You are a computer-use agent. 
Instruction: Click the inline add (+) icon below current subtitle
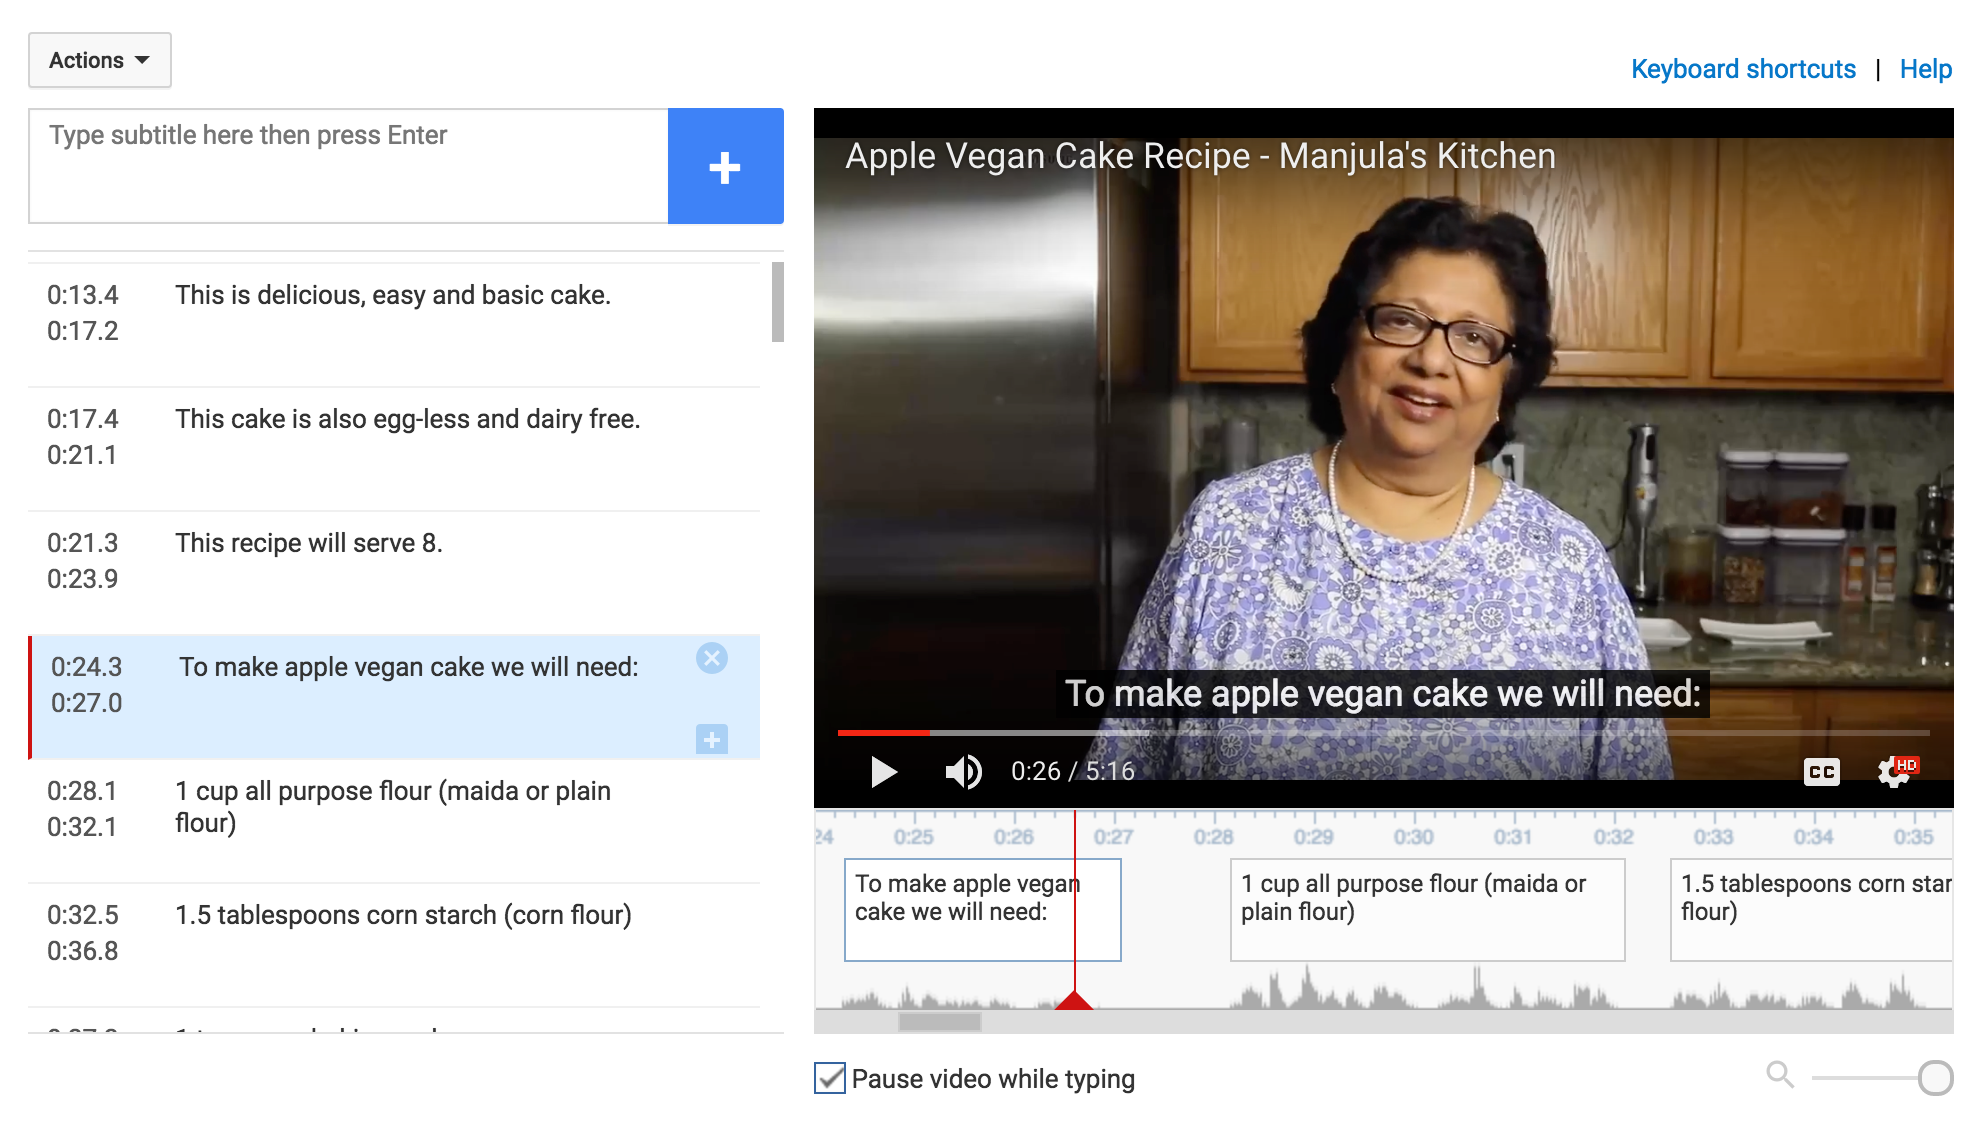point(712,739)
